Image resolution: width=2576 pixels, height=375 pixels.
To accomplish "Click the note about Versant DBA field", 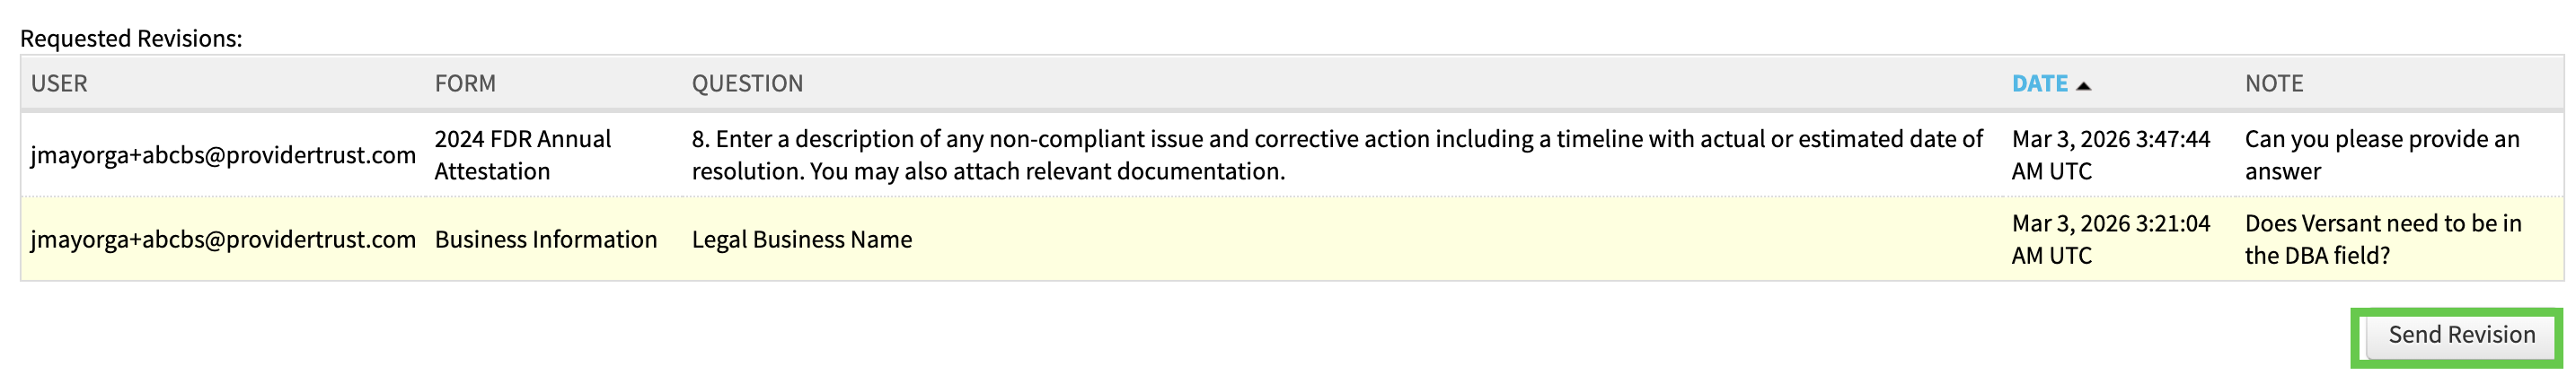I will coord(2382,240).
